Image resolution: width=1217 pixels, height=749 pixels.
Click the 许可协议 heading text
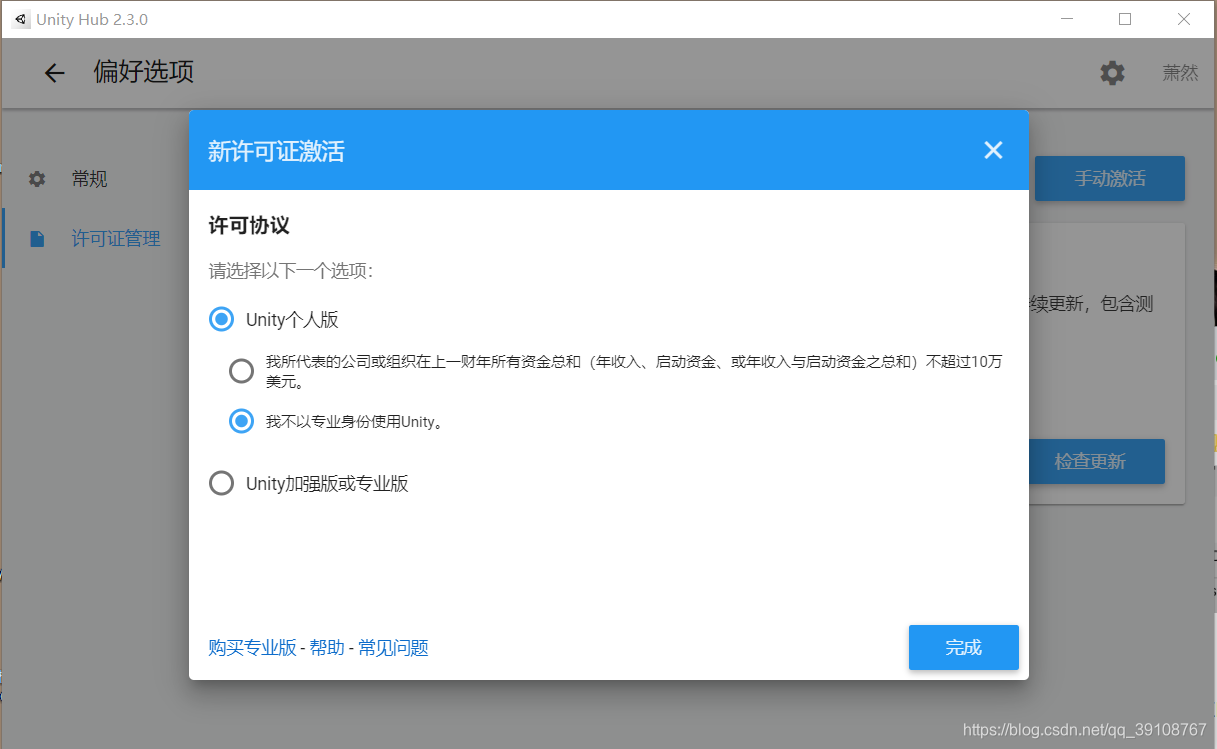point(249,226)
